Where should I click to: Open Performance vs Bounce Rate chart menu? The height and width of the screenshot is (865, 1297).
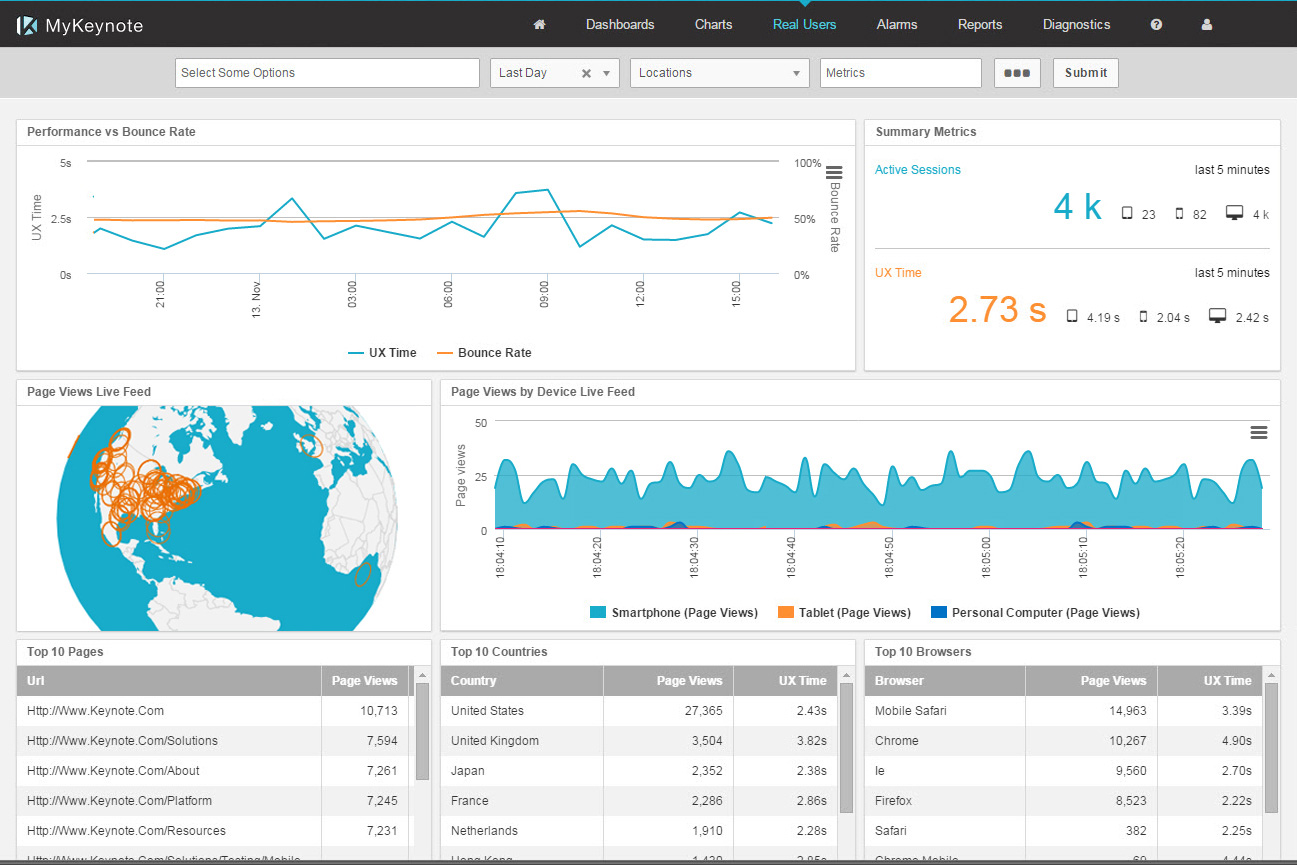tap(834, 173)
